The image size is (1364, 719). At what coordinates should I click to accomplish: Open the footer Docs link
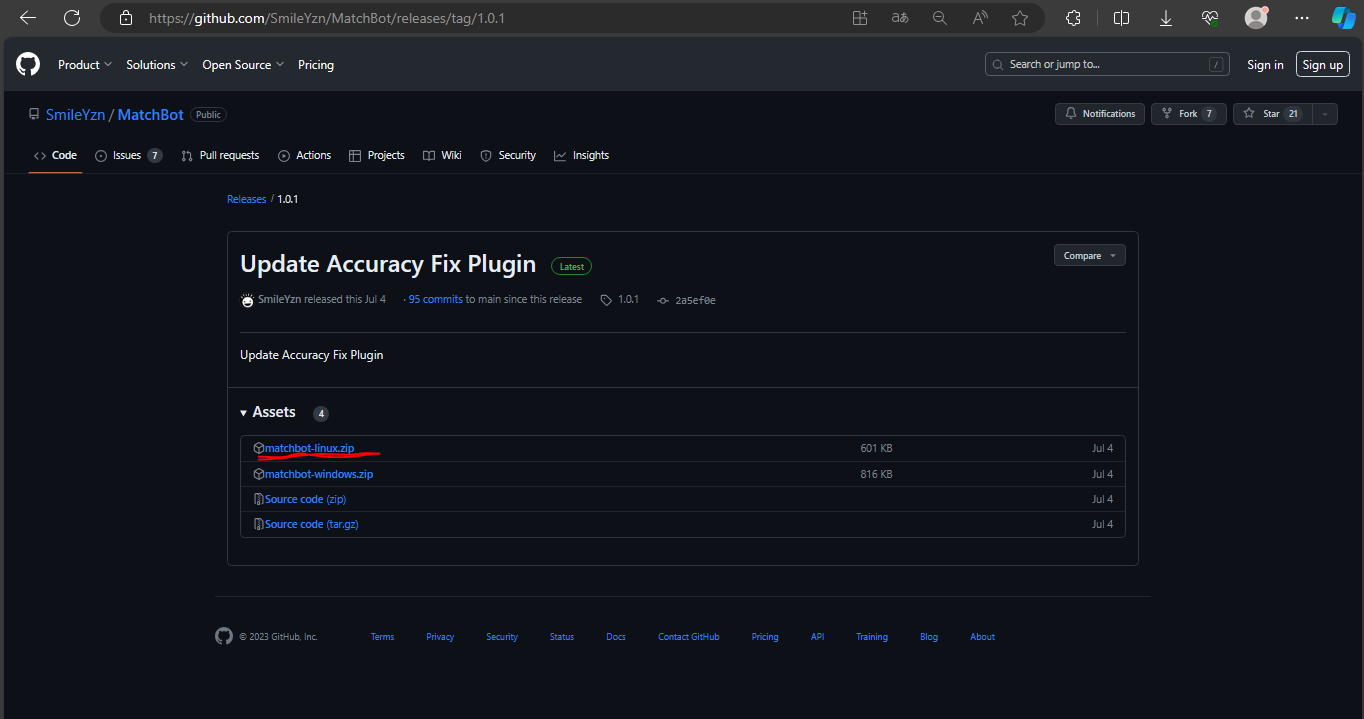pyautogui.click(x=616, y=637)
